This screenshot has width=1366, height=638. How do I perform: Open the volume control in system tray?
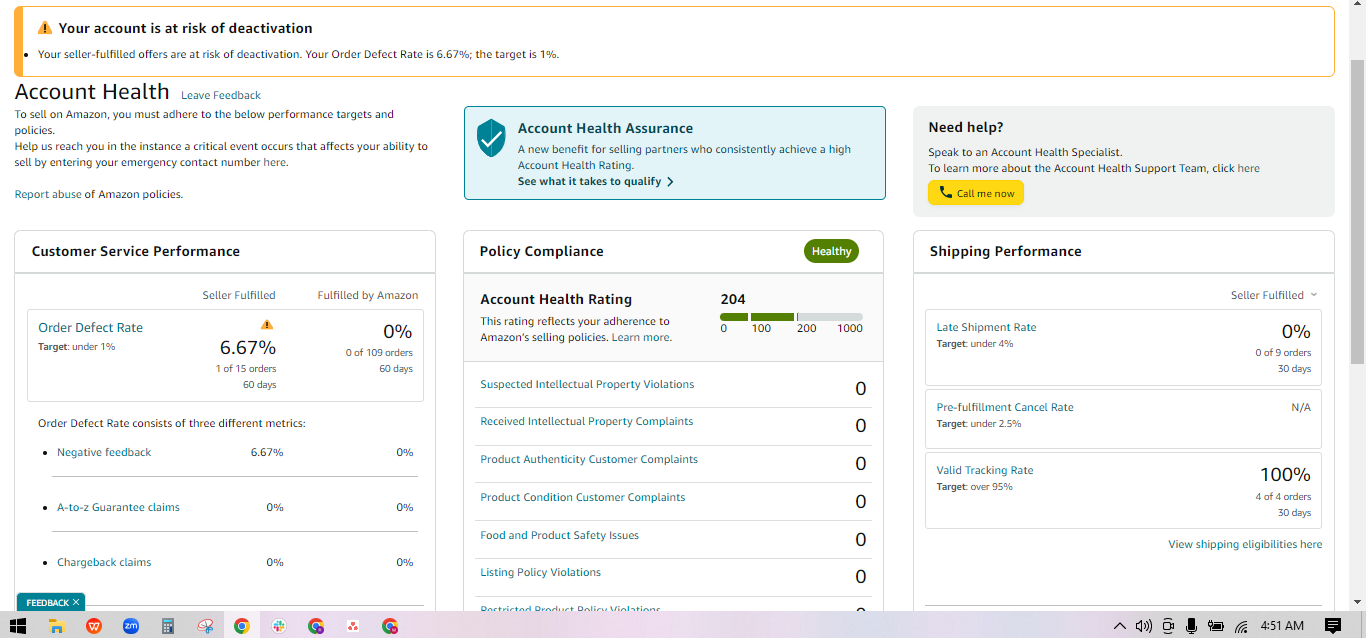tap(1144, 626)
